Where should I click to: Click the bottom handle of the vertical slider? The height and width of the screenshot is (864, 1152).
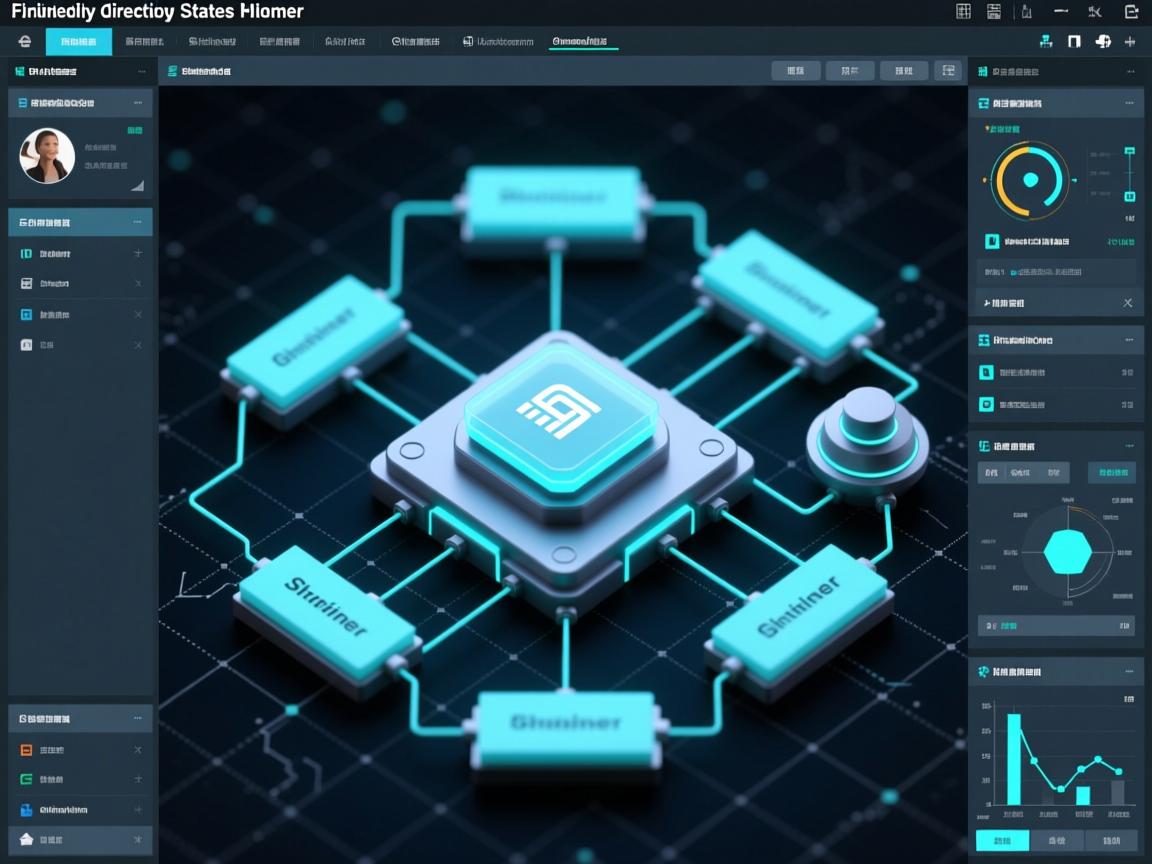[x=1130, y=196]
